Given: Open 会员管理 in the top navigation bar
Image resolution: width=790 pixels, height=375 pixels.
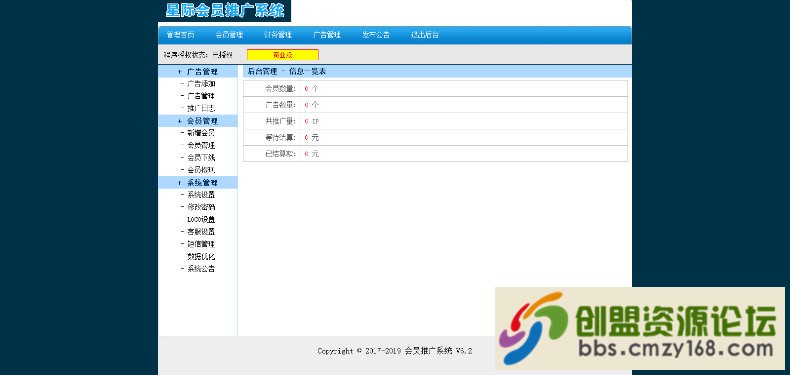Looking at the screenshot, I should 229,35.
